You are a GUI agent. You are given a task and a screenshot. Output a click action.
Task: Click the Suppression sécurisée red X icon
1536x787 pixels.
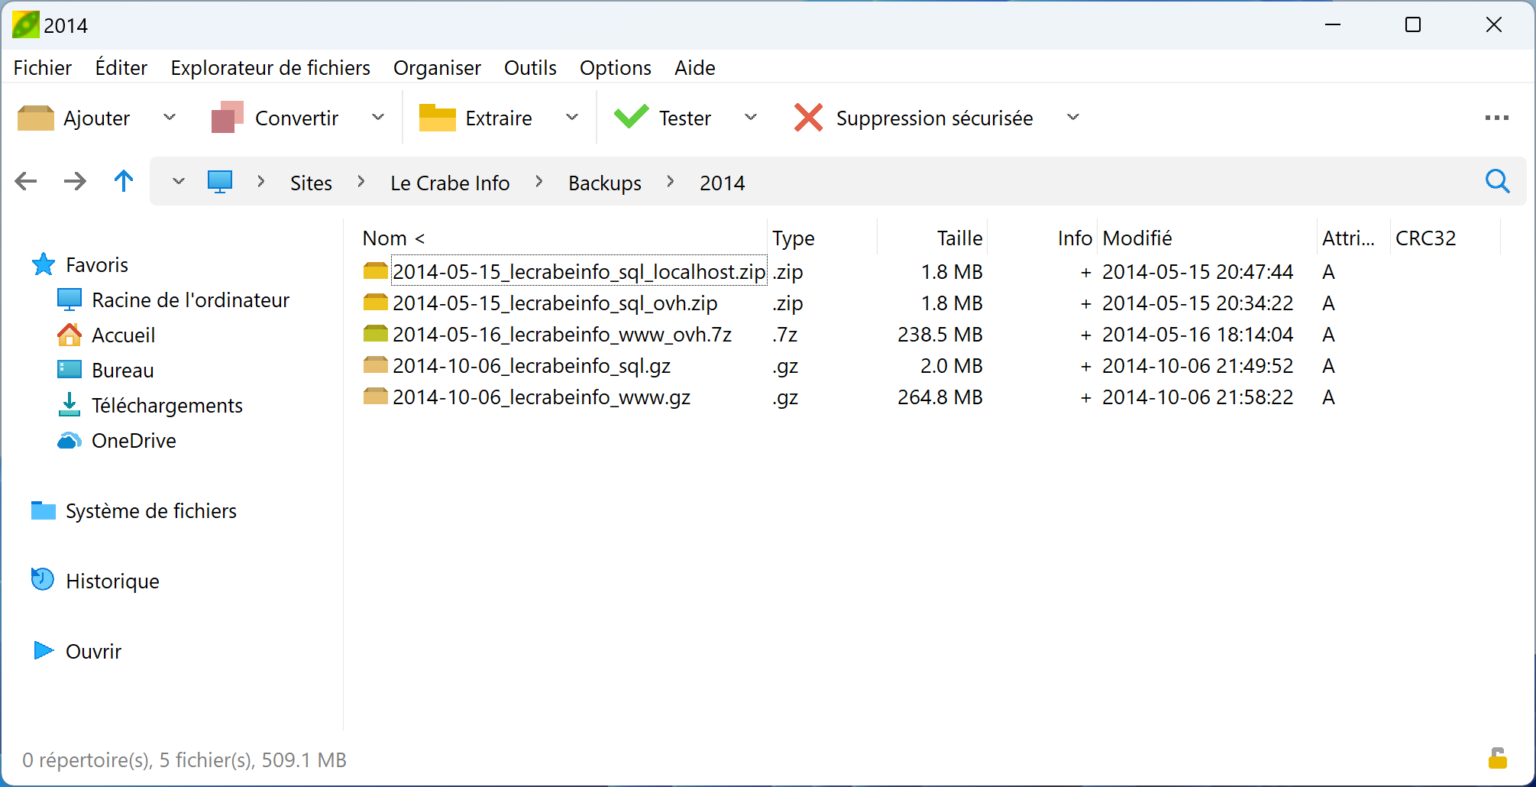click(807, 117)
